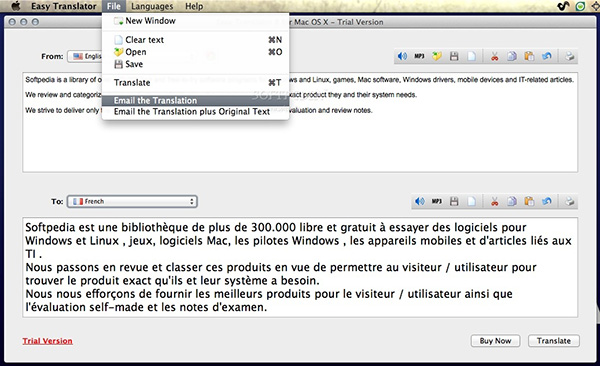600x366 pixels.
Task: Select Translate in the File menu
Action: coord(195,82)
